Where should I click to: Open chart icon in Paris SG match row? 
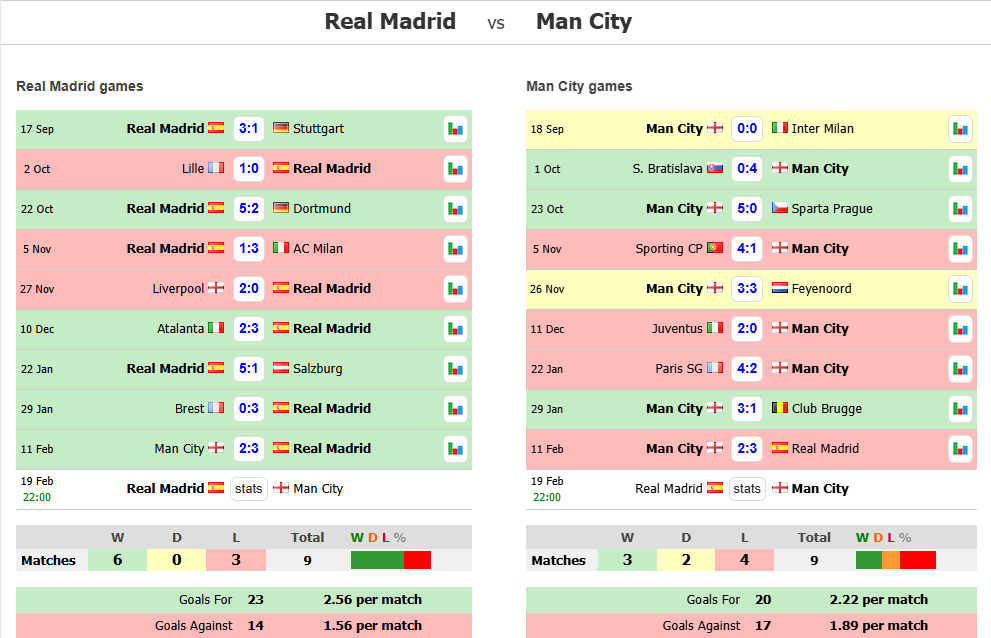(960, 369)
